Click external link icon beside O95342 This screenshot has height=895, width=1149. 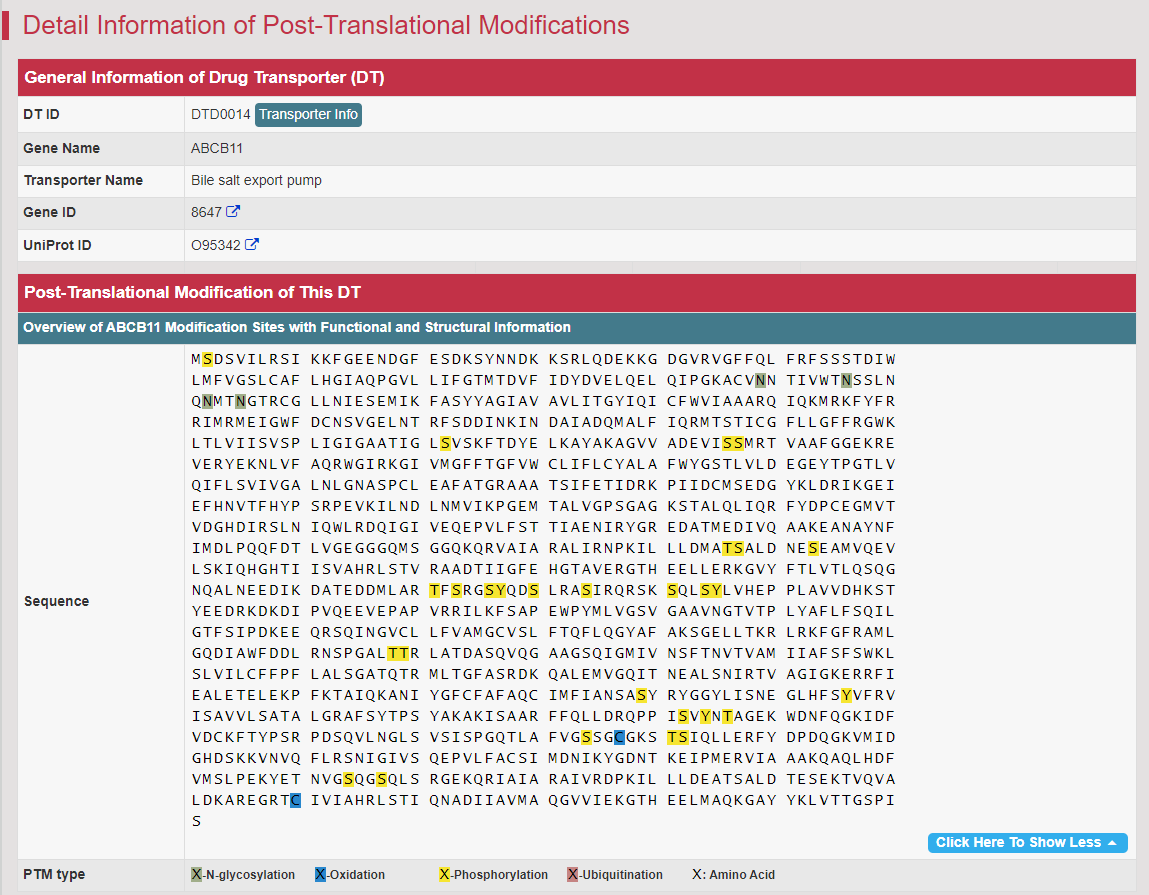click(x=252, y=245)
